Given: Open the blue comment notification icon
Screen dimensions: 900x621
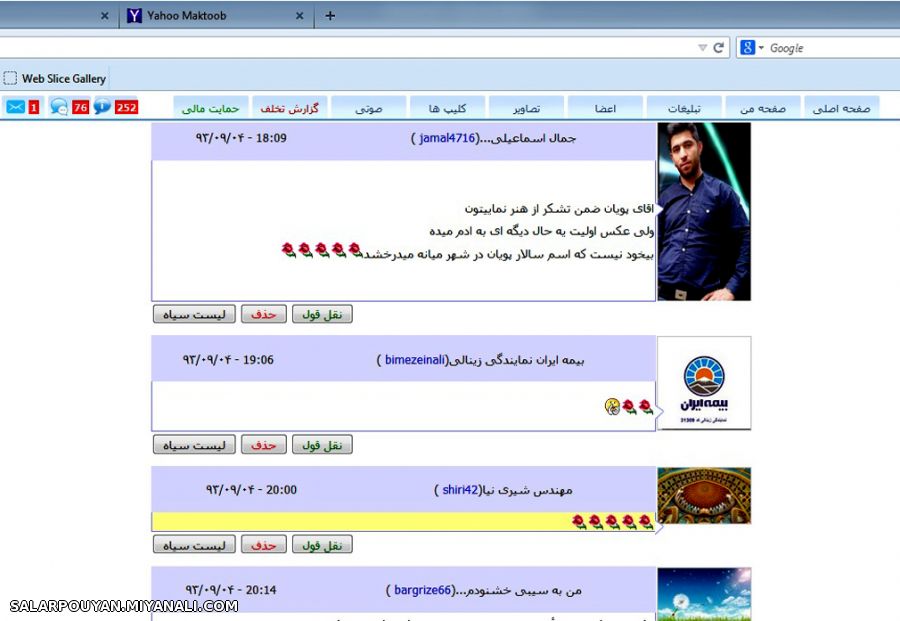Looking at the screenshot, I should coord(102,107).
